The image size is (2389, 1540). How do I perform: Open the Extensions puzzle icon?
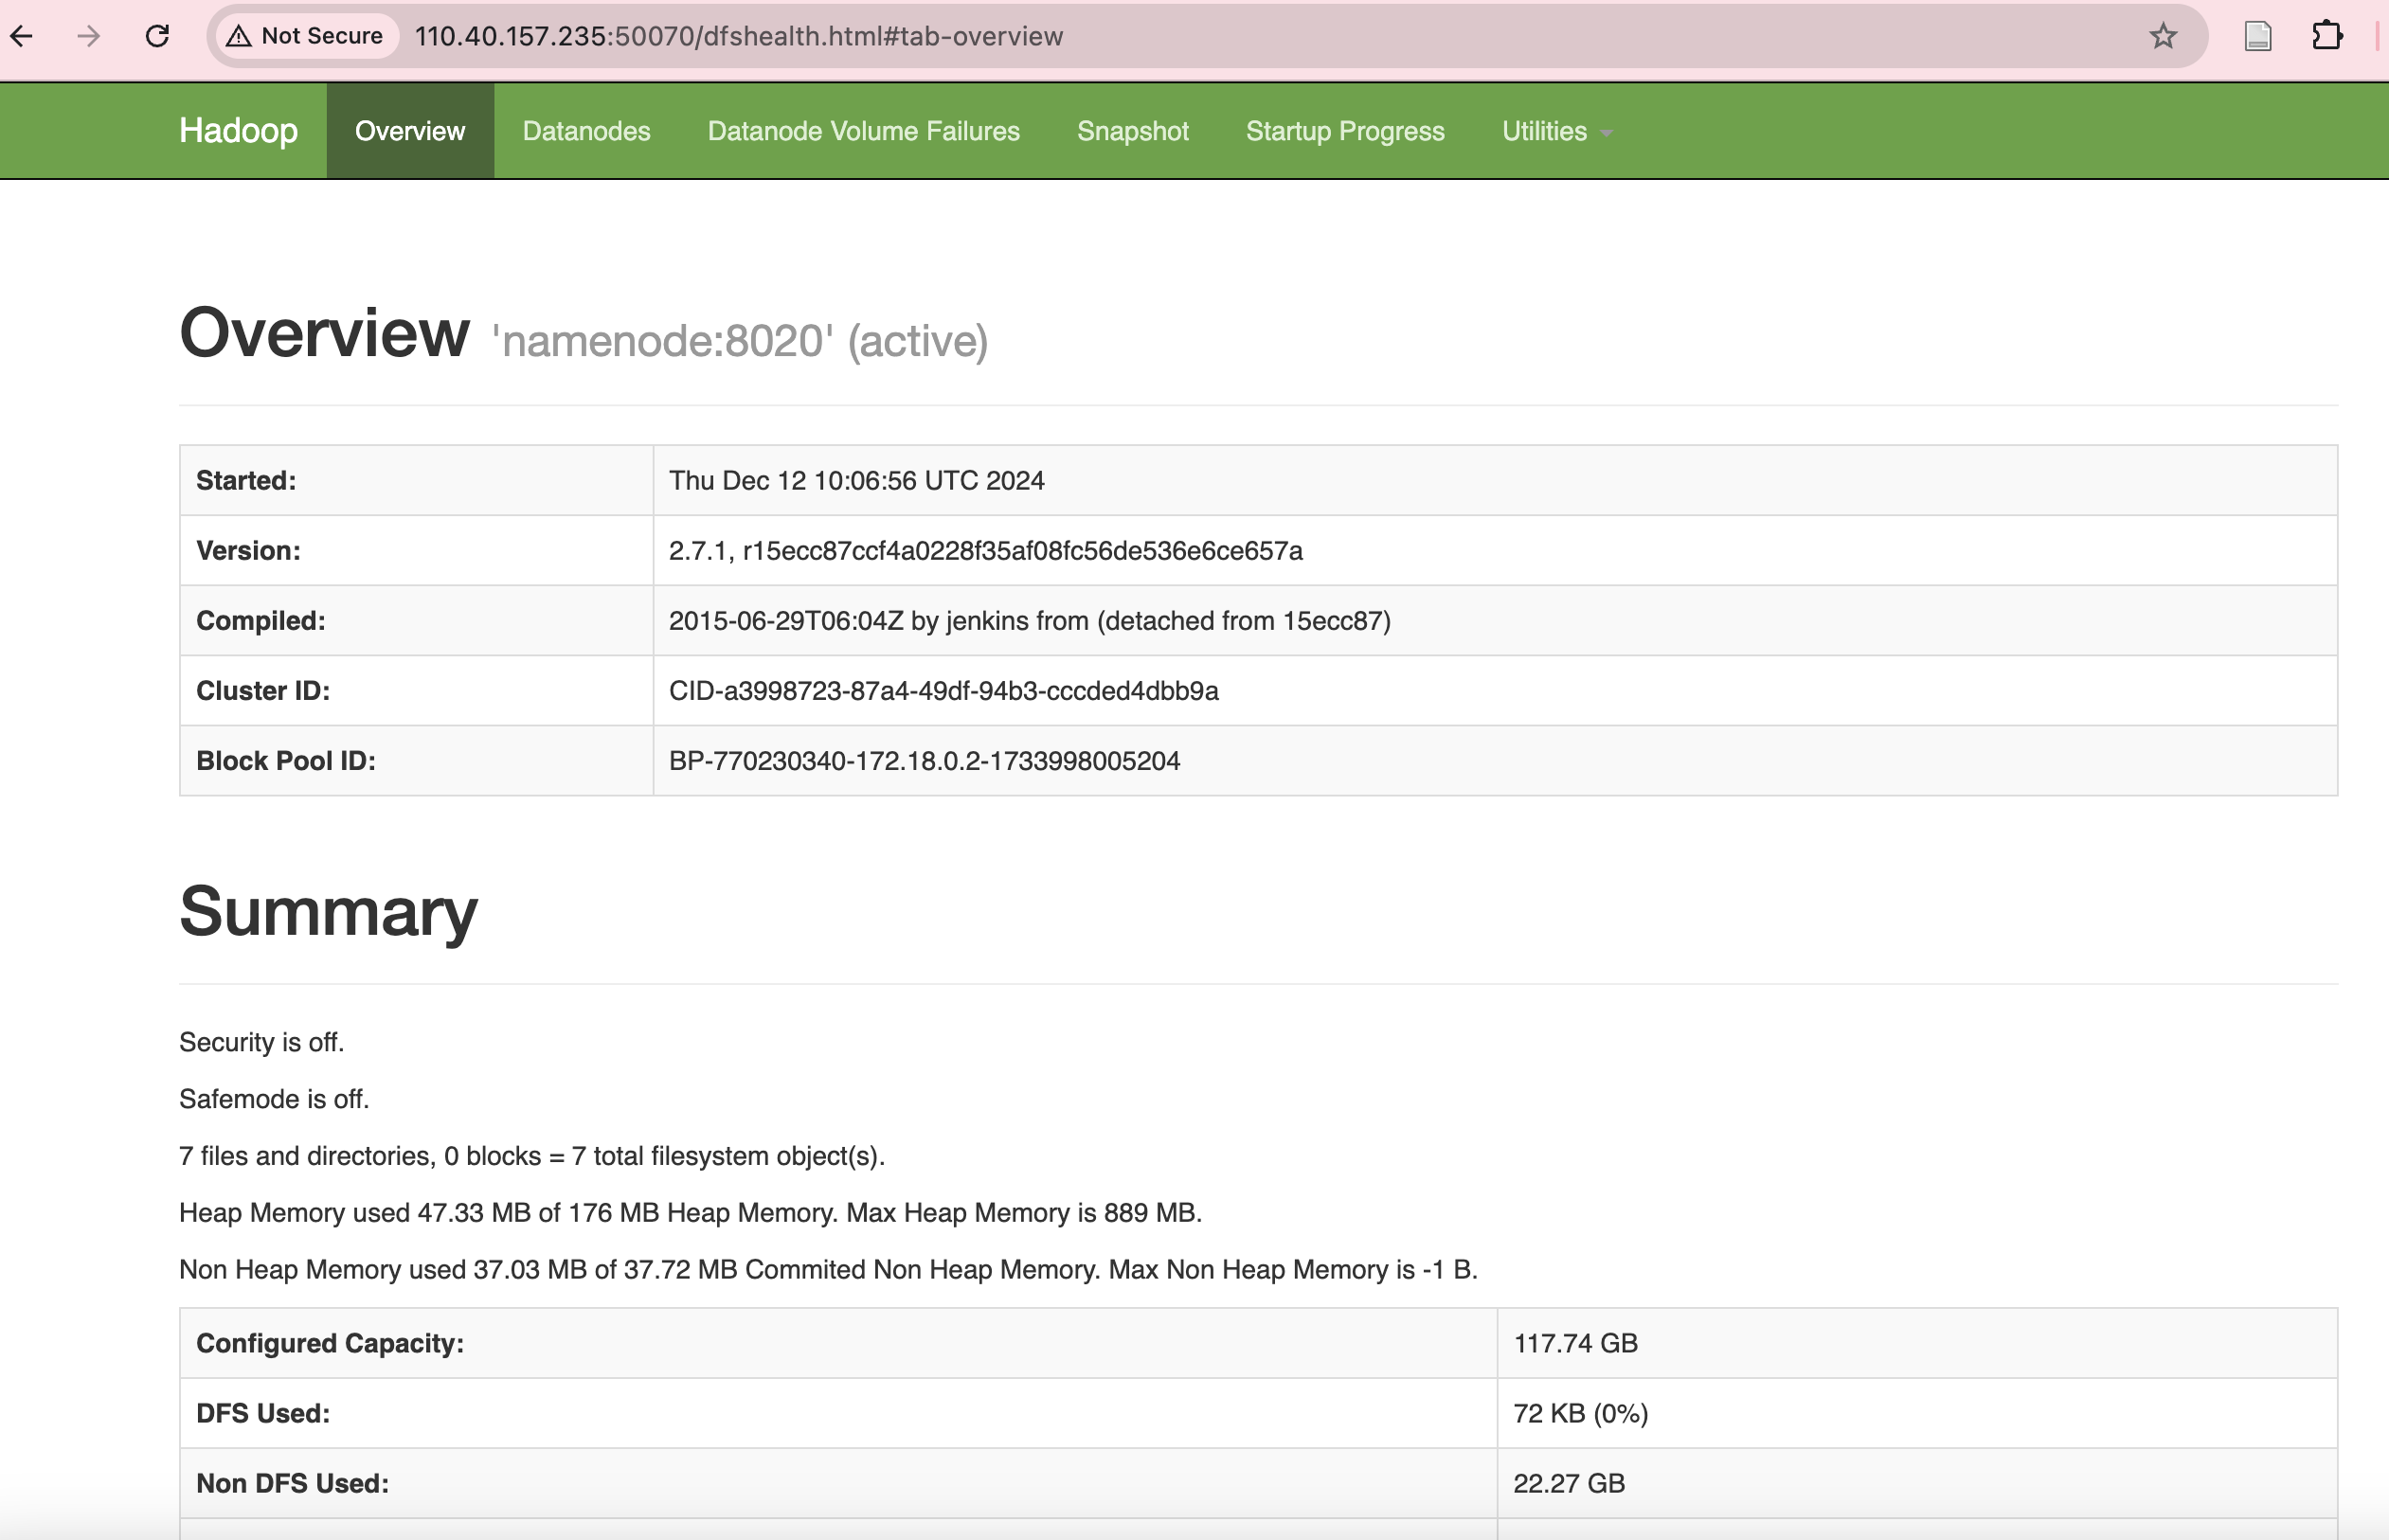click(2327, 36)
